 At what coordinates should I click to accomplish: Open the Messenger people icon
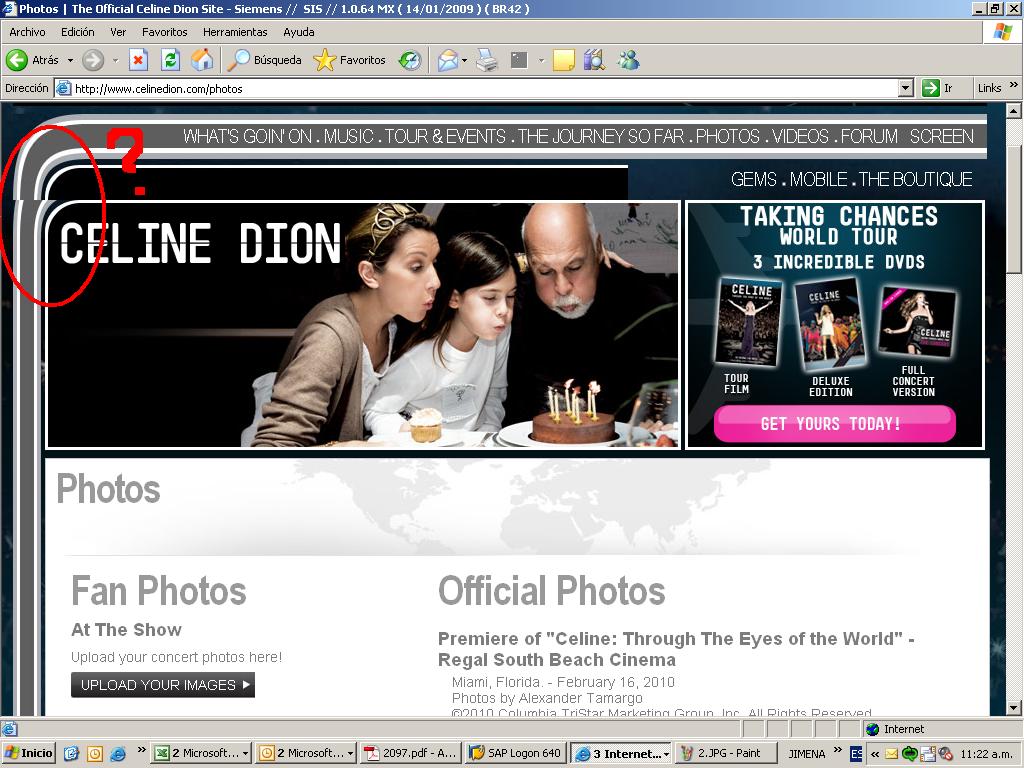point(628,60)
